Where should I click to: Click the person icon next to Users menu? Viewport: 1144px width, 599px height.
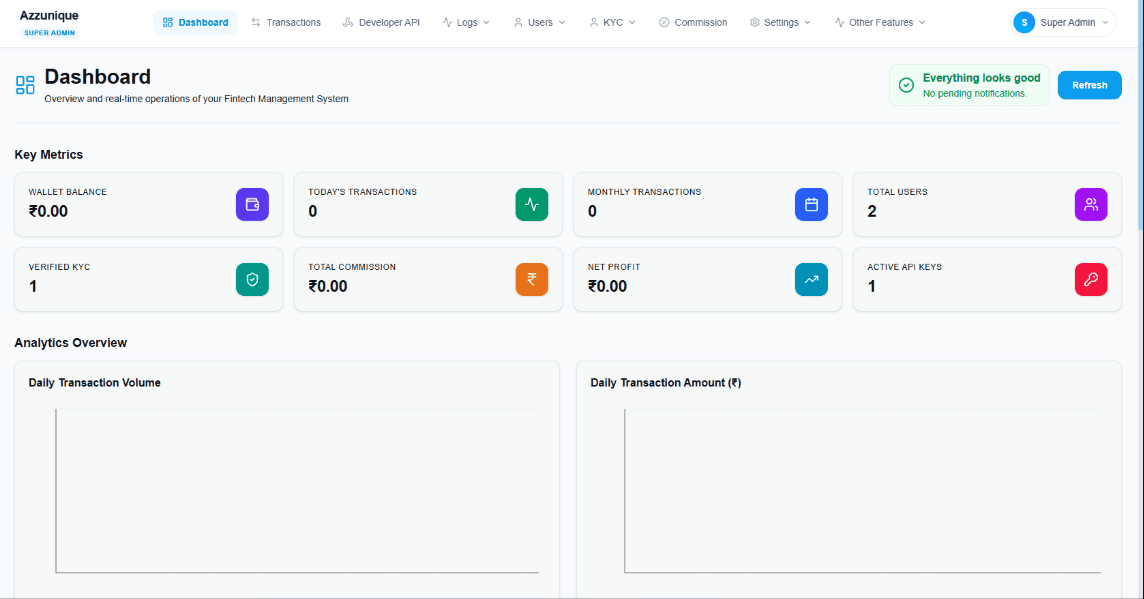point(518,23)
